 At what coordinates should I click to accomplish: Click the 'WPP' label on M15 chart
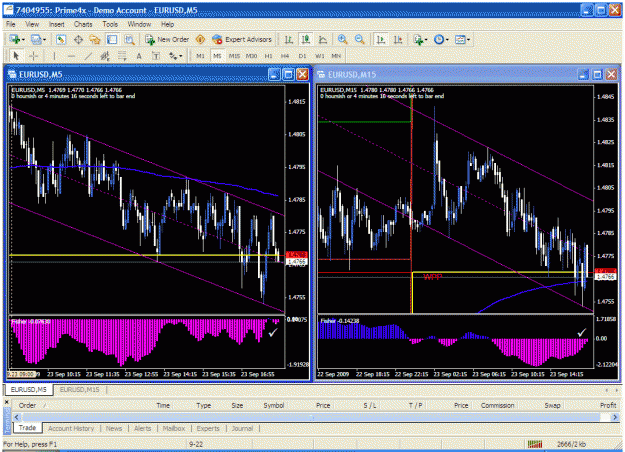(x=432, y=277)
